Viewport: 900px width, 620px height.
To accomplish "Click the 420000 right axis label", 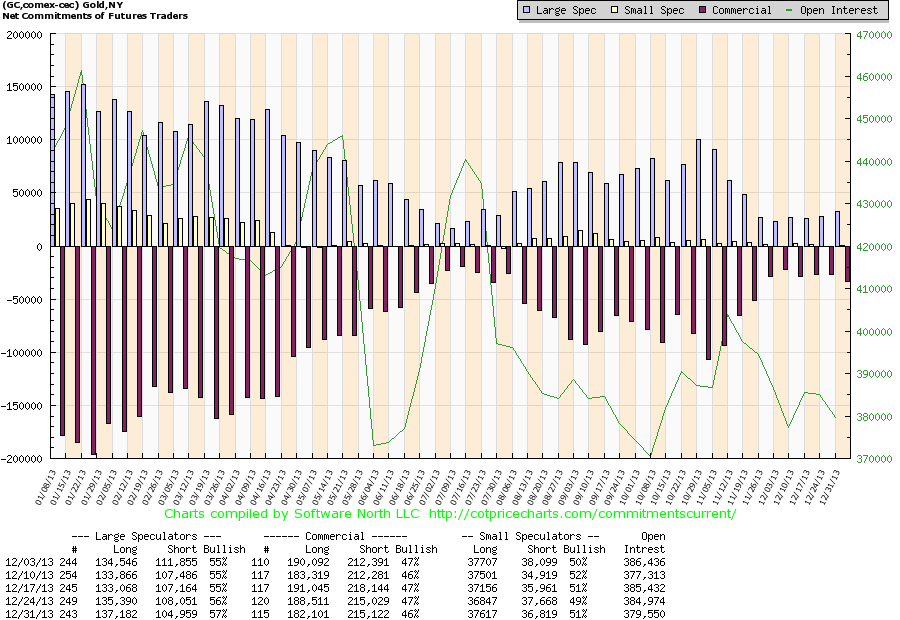I will click(x=874, y=247).
